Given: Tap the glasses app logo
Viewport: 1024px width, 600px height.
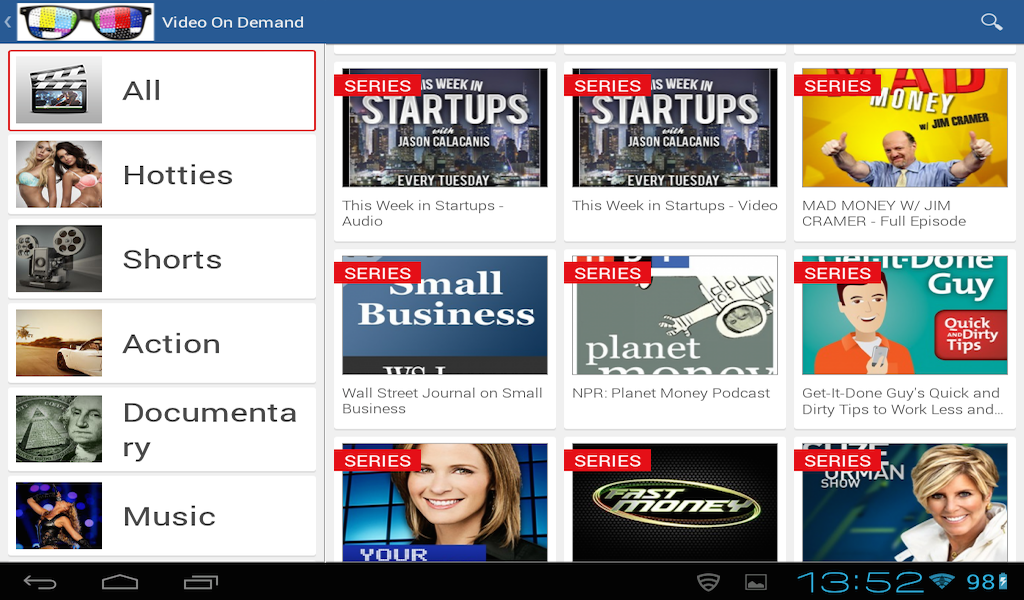Looking at the screenshot, I should [x=86, y=22].
